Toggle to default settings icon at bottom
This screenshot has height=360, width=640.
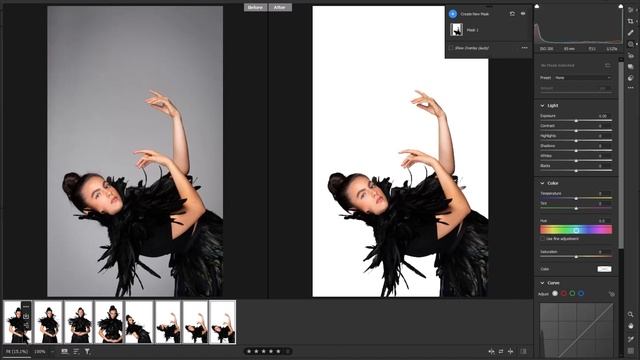[x=523, y=351]
